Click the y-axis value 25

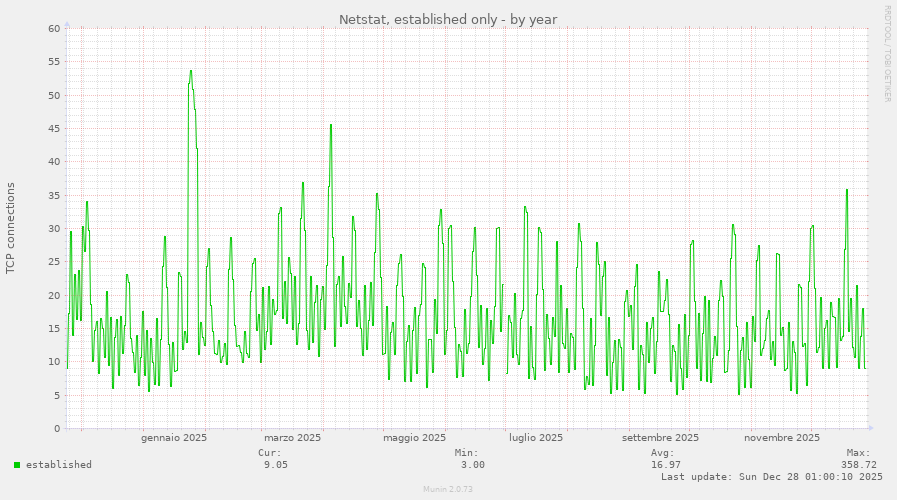coord(54,262)
